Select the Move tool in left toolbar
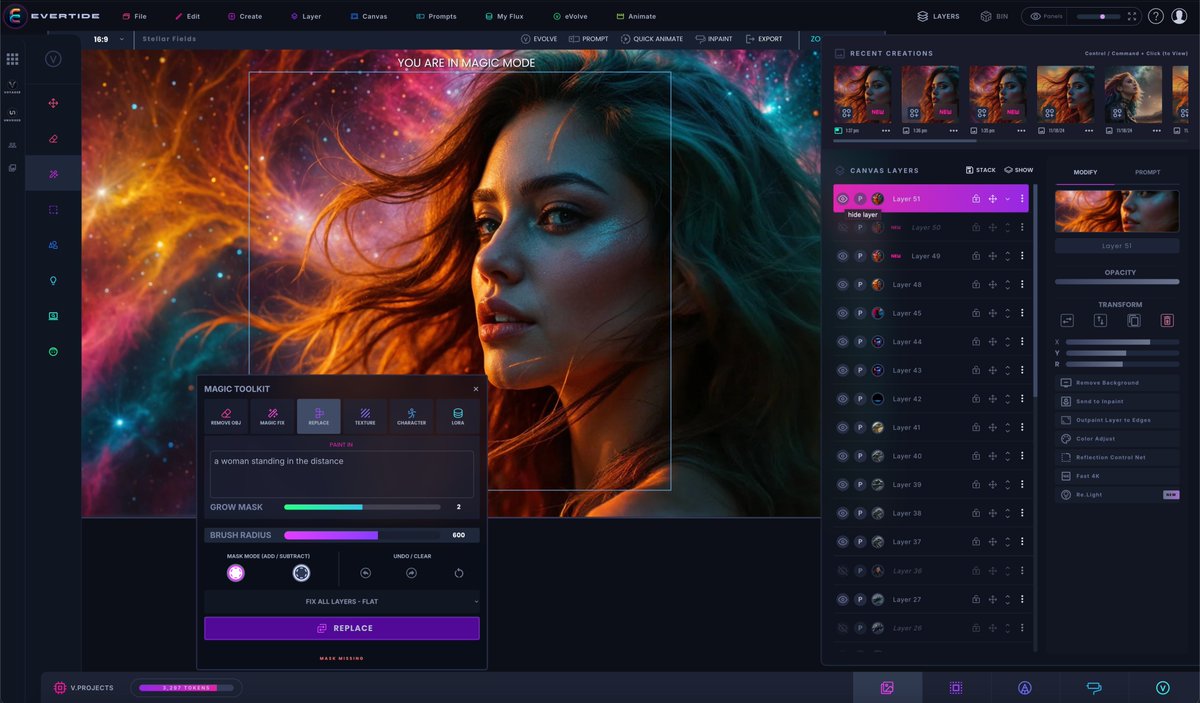Image resolution: width=1200 pixels, height=703 pixels. (53, 103)
